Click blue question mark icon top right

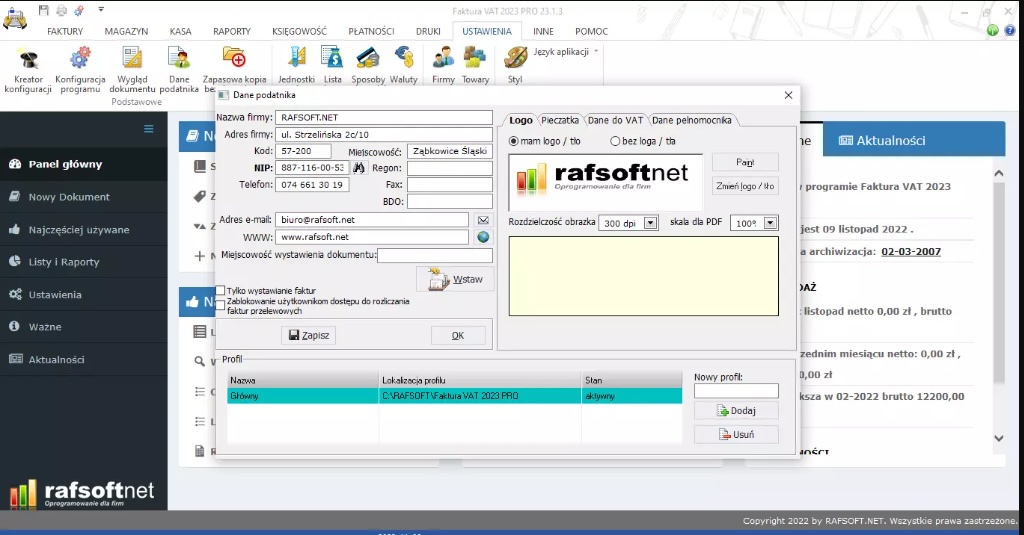(1010, 30)
